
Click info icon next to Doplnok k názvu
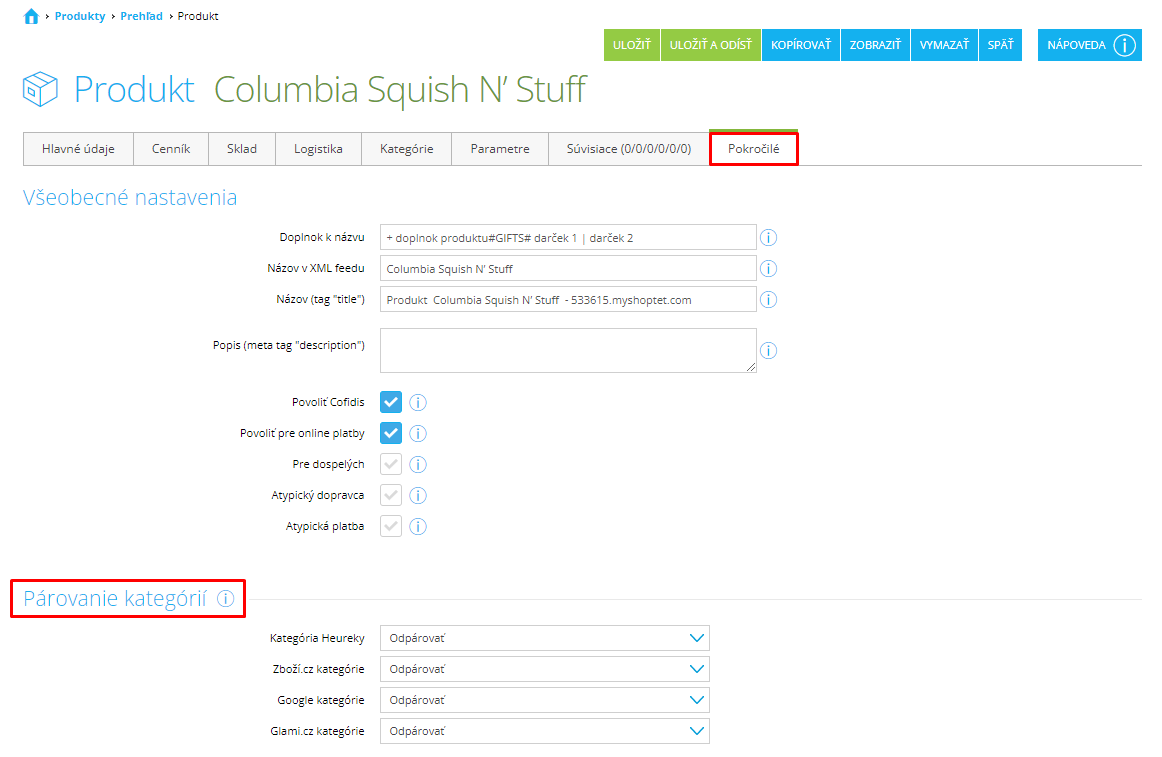click(x=768, y=238)
